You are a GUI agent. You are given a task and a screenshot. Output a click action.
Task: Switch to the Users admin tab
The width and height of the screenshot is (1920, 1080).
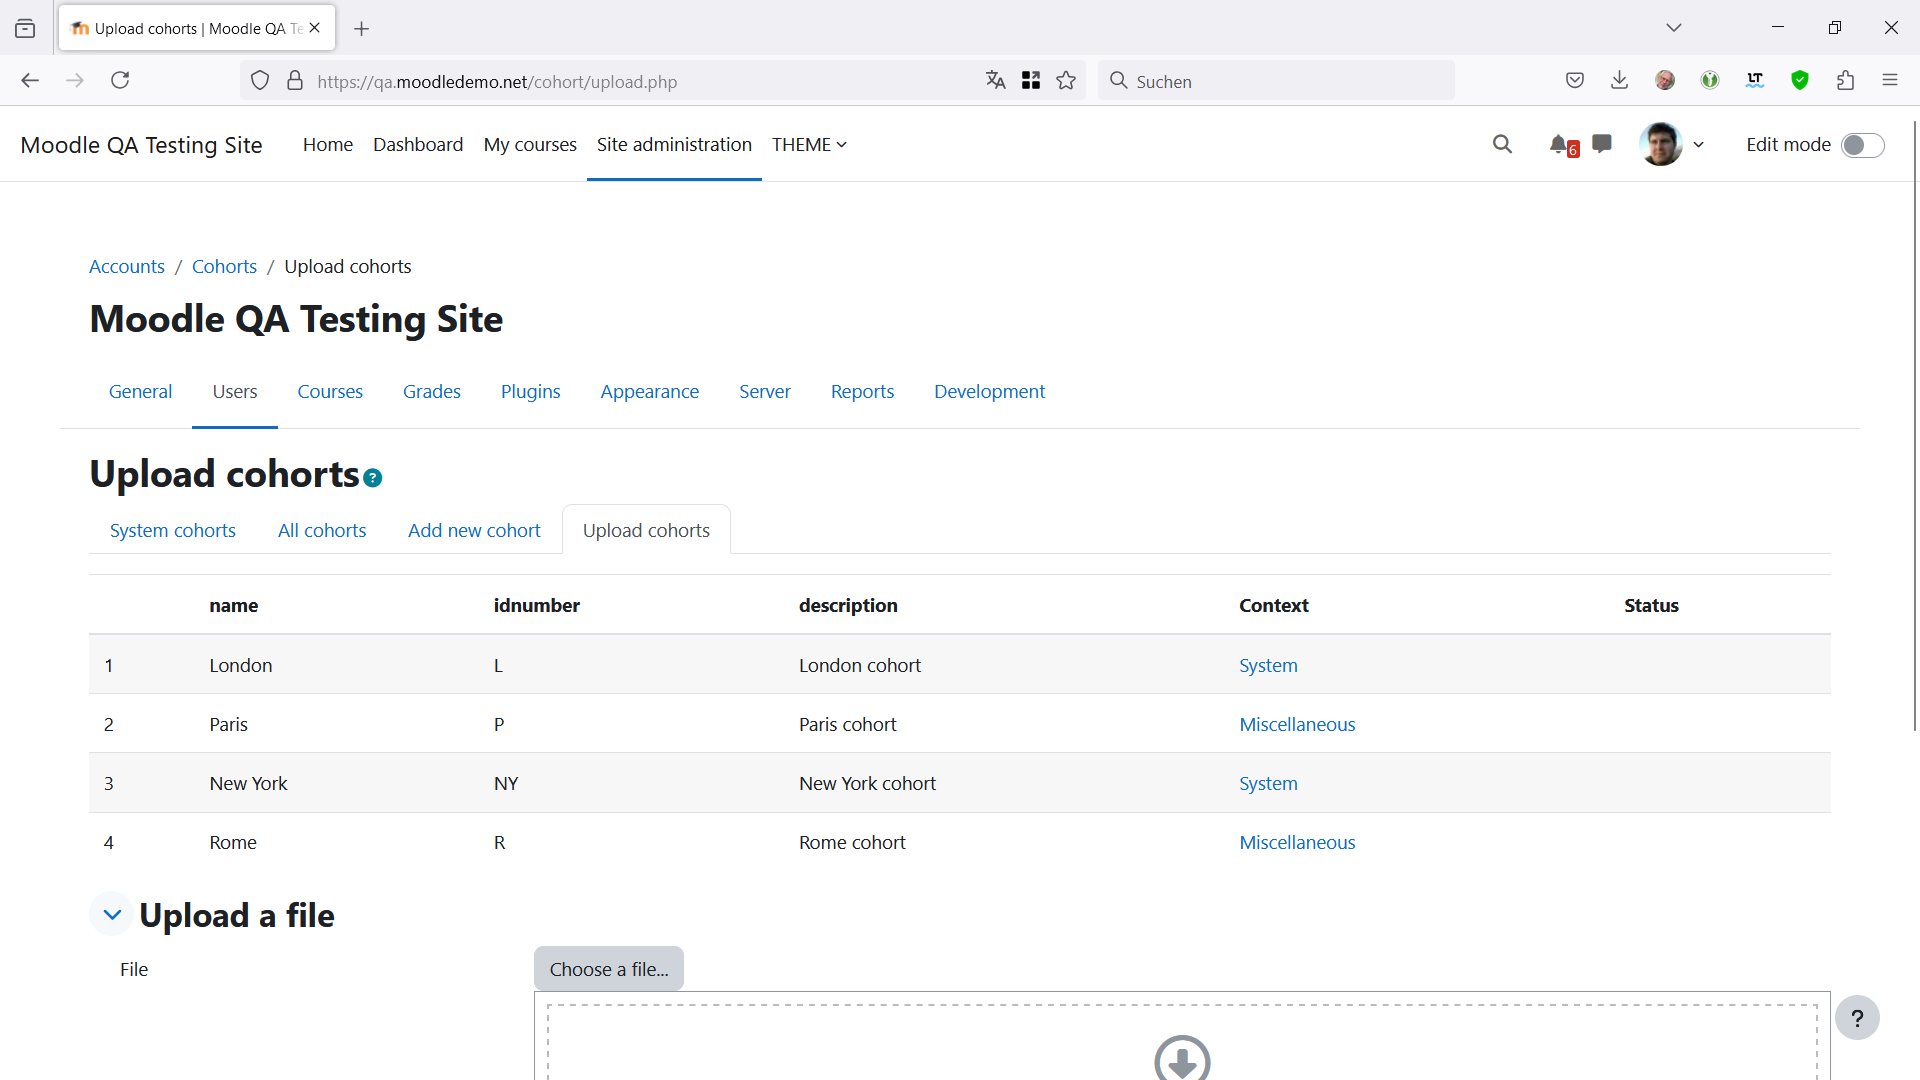click(235, 392)
